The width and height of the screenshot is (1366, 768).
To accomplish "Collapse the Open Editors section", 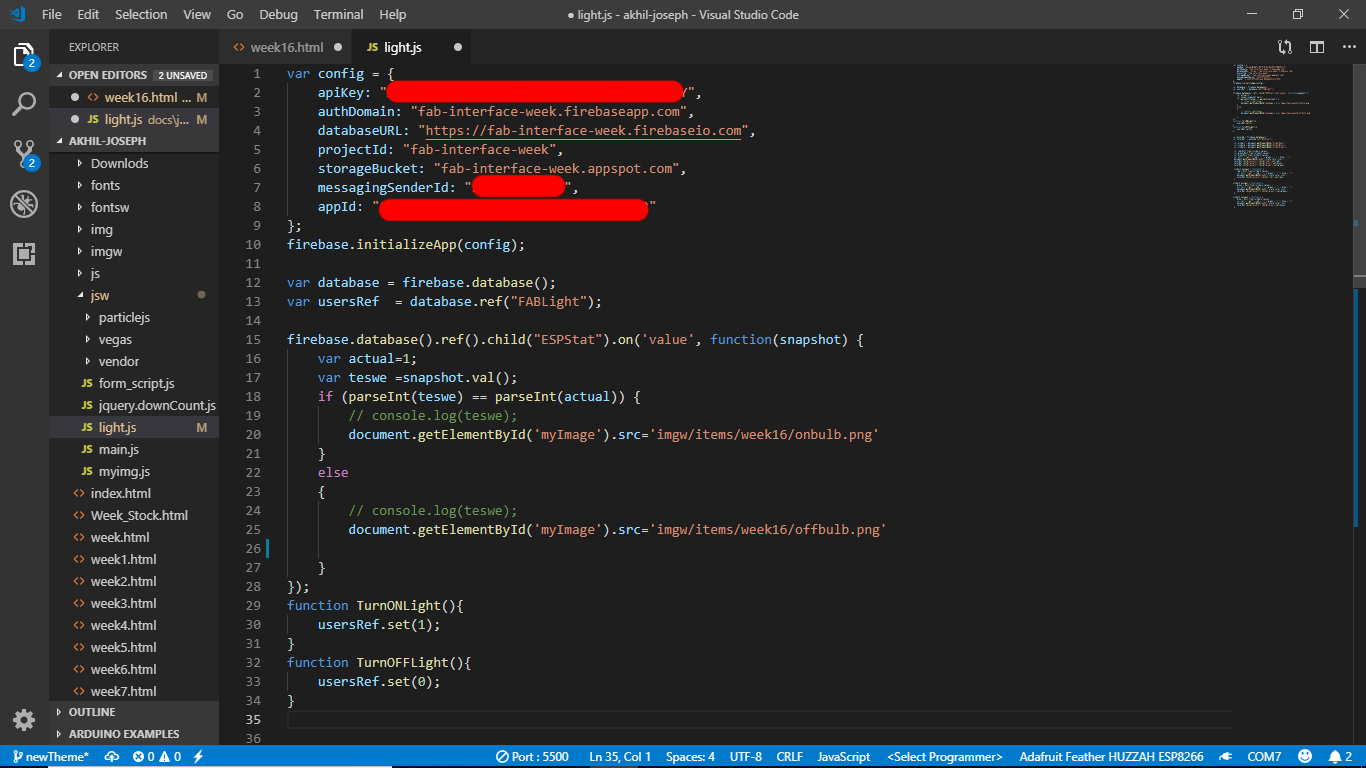I will pos(134,75).
